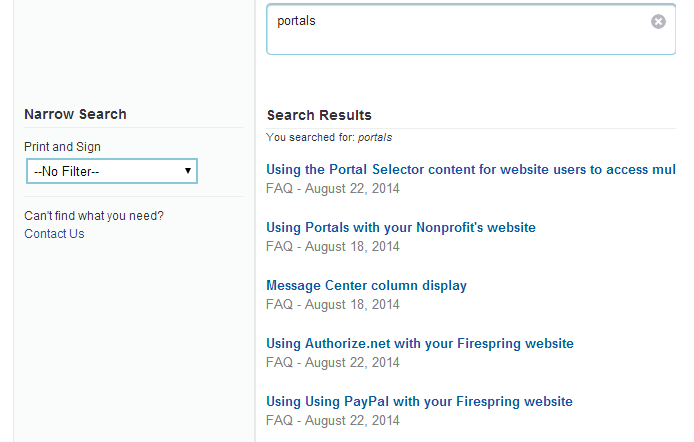Click the Print and Sign filter label
694x442 pixels.
coord(62,147)
